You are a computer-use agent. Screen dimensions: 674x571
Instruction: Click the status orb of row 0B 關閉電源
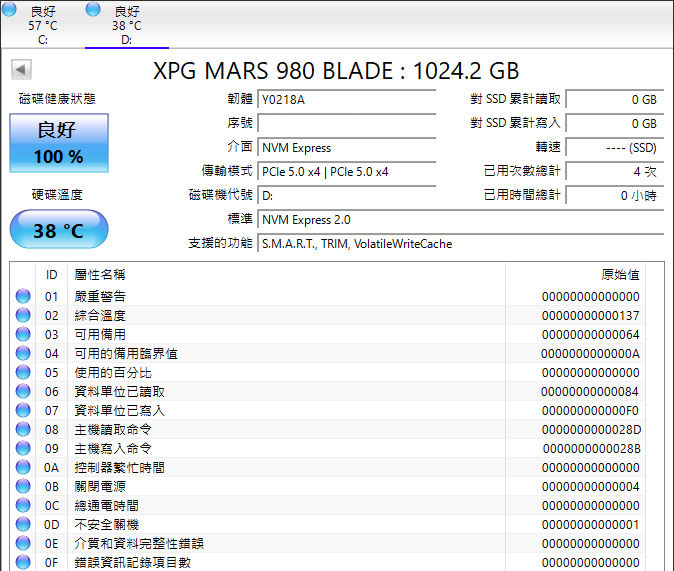tap(23, 486)
